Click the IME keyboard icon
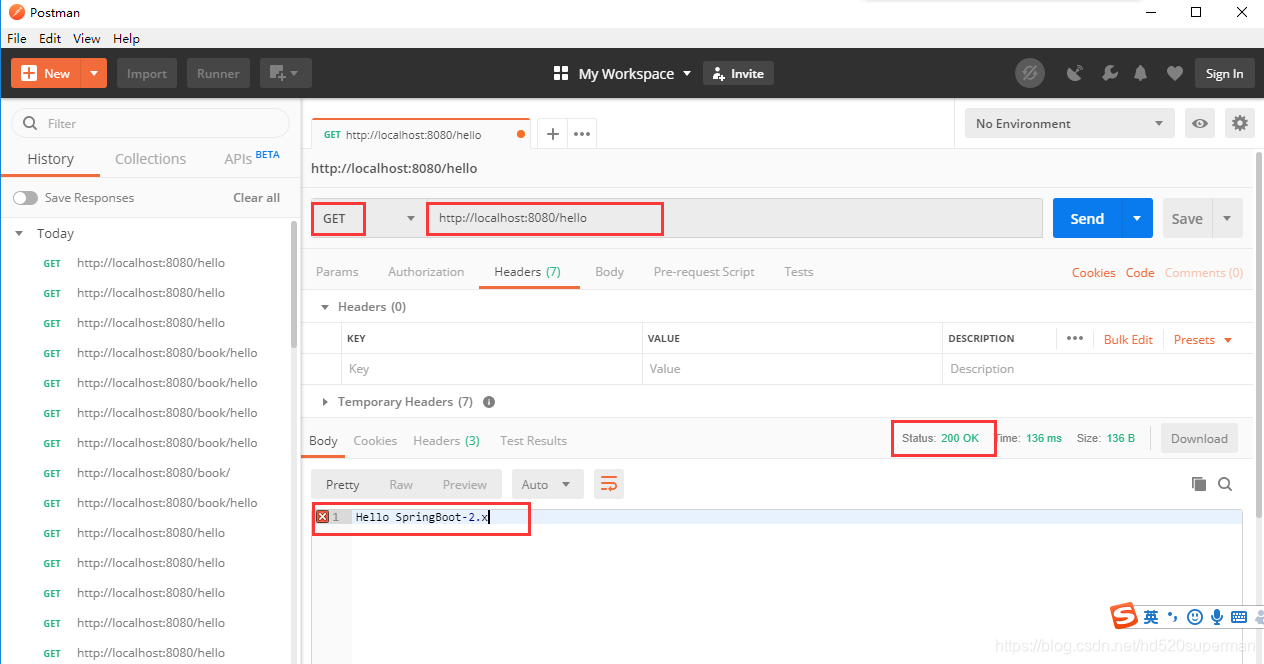Image resolution: width=1264 pixels, height=664 pixels. pyautogui.click(x=1239, y=617)
